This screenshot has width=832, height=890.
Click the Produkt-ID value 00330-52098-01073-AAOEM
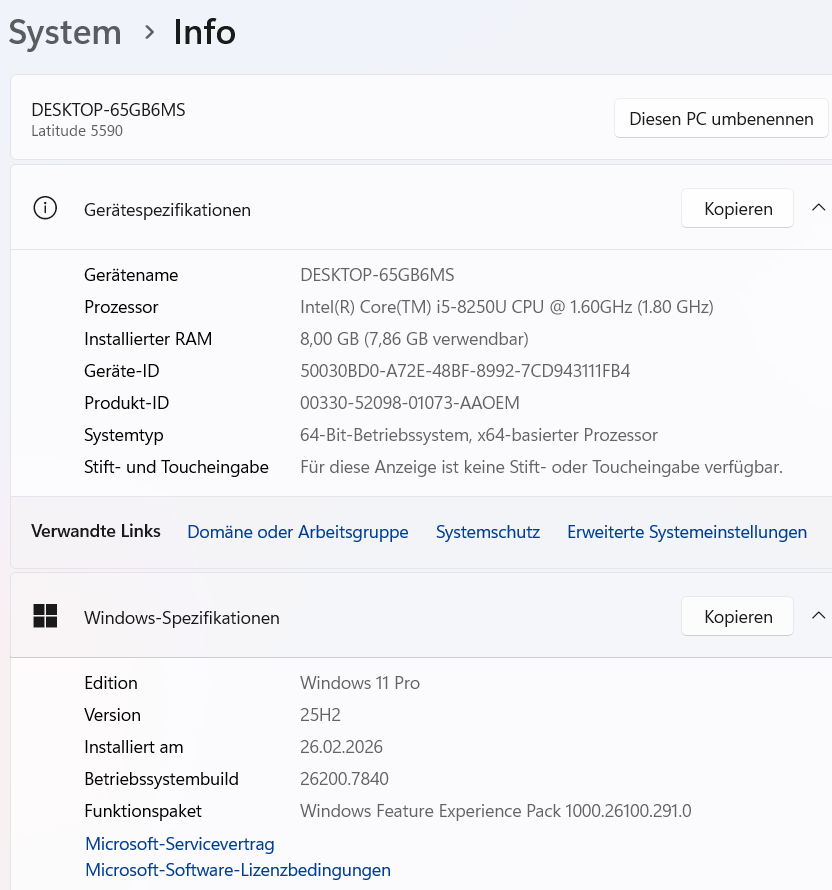[x=409, y=403]
